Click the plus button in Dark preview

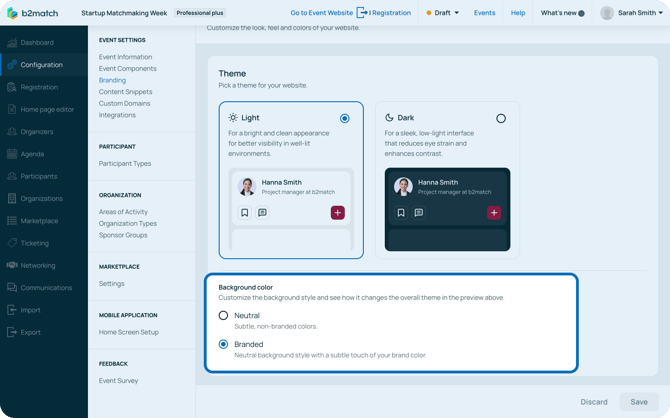tap(494, 213)
